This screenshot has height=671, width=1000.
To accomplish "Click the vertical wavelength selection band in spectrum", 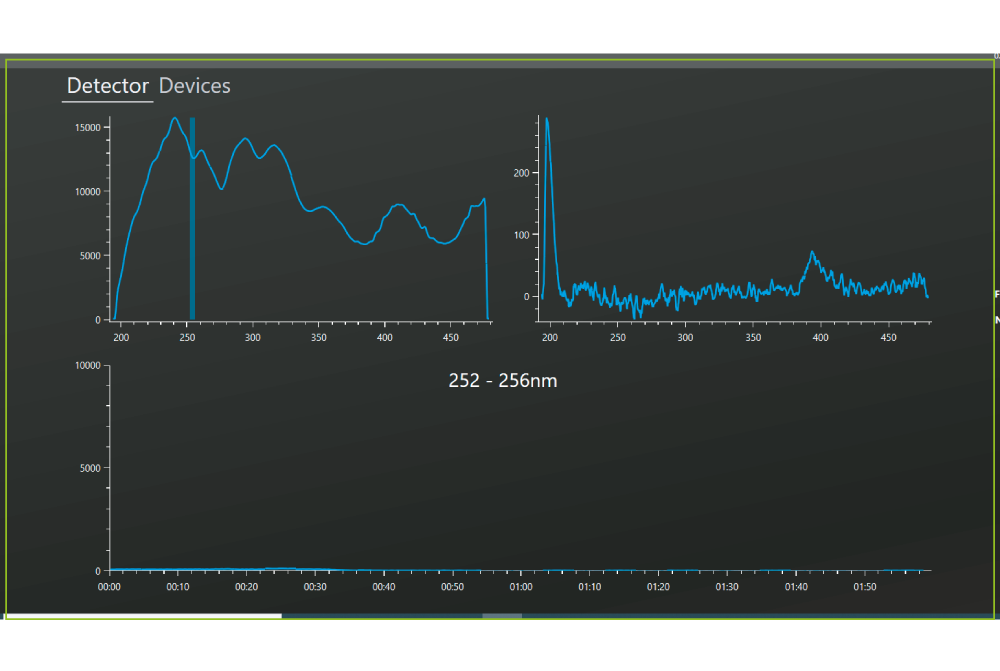I will (x=192, y=218).
